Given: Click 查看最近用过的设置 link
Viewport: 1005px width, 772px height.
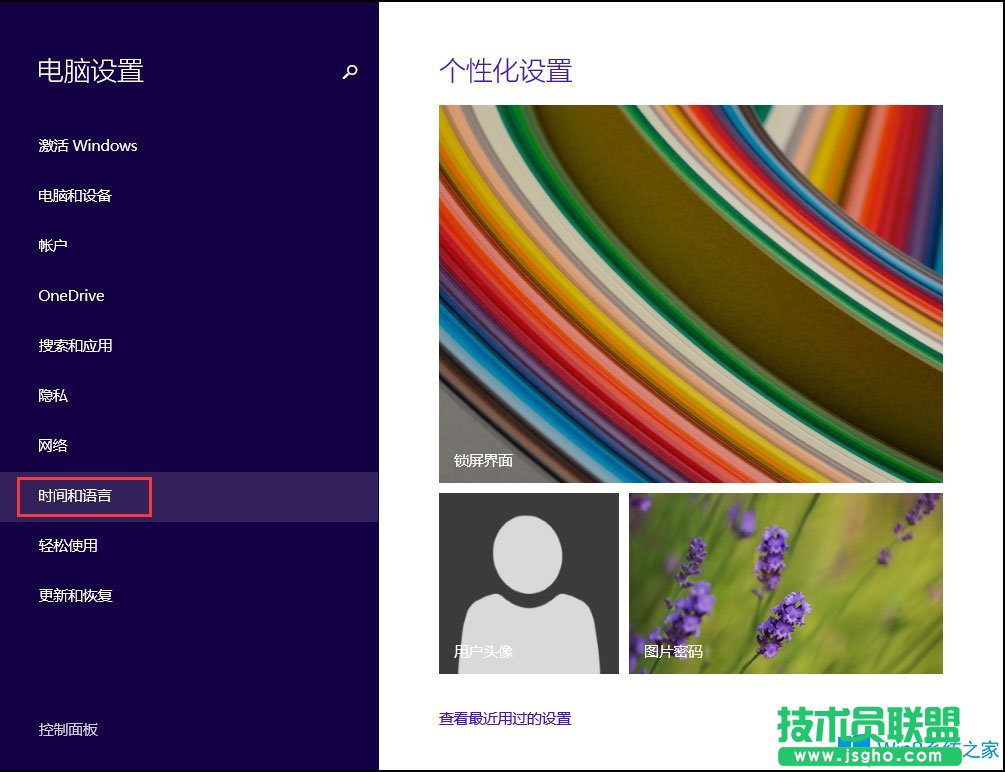Looking at the screenshot, I should tap(504, 718).
